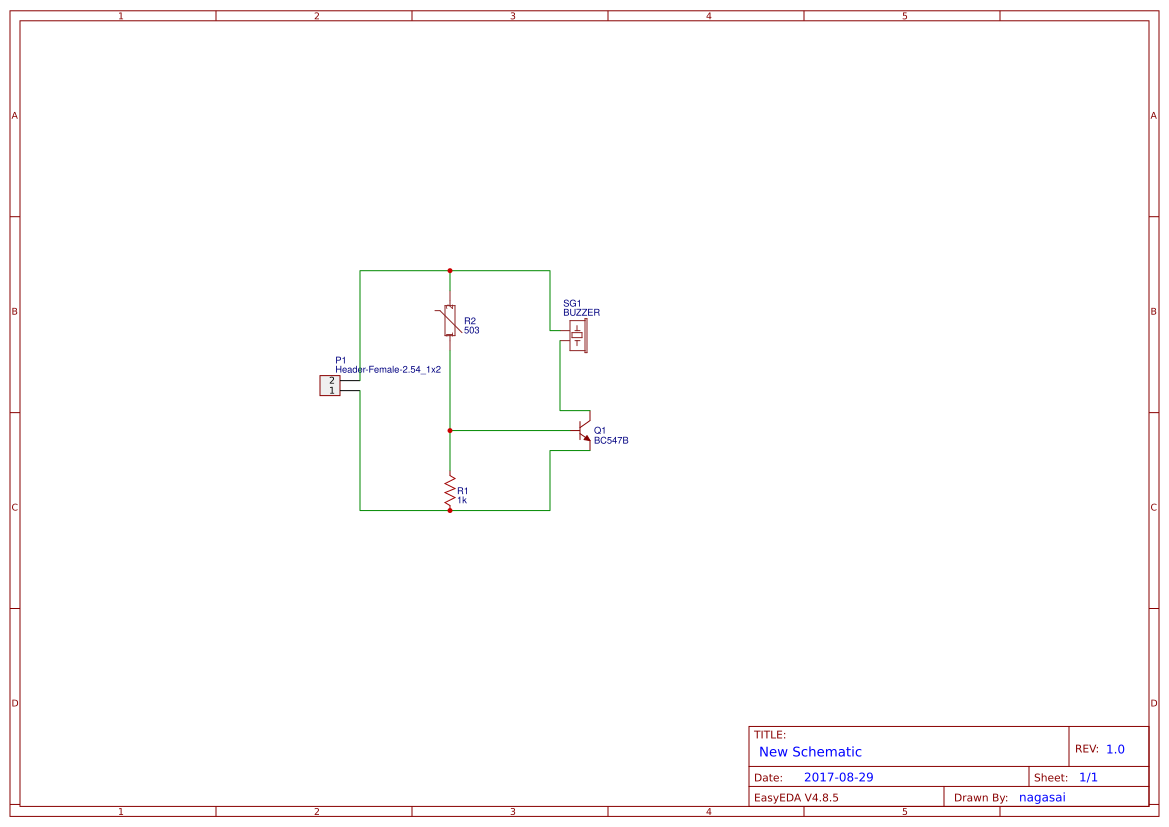Click the junction dot at transistor base wire
Viewport: 1169px width, 827px height.
click(x=450, y=430)
